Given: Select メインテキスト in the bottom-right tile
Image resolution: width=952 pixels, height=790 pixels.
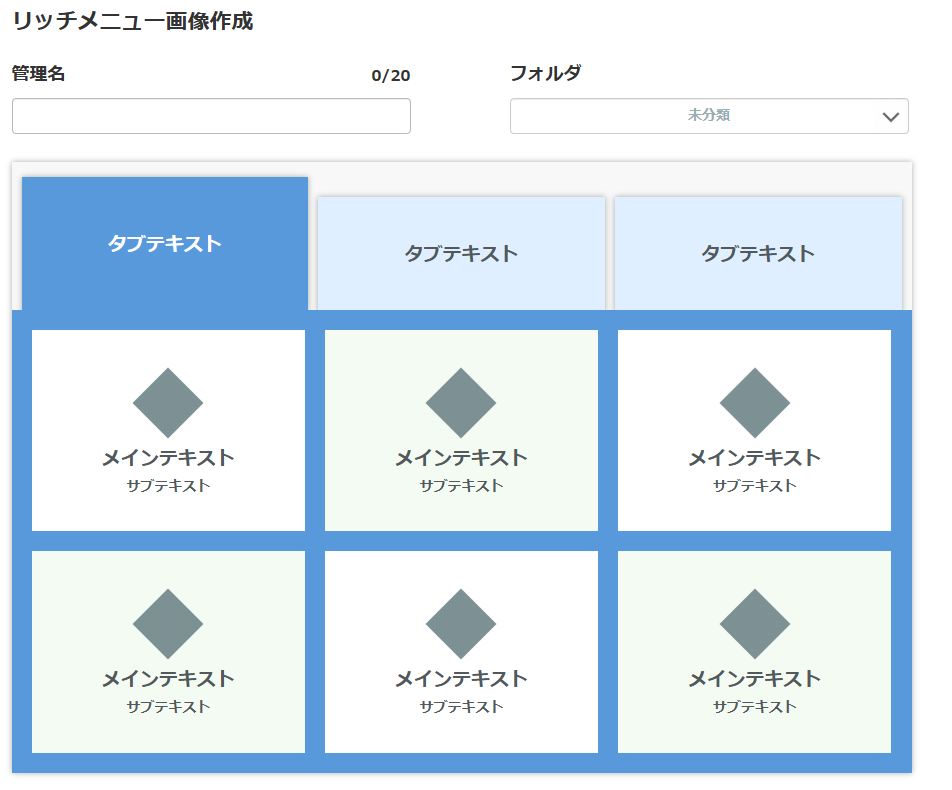Looking at the screenshot, I should pos(755,679).
